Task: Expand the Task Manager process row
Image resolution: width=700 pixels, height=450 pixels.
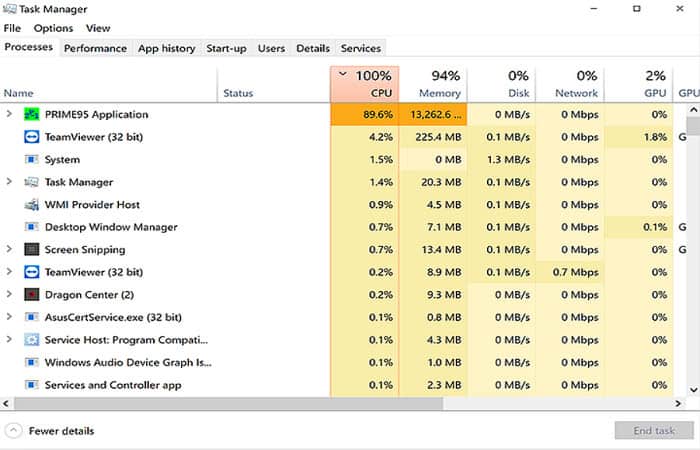Action: [9, 182]
